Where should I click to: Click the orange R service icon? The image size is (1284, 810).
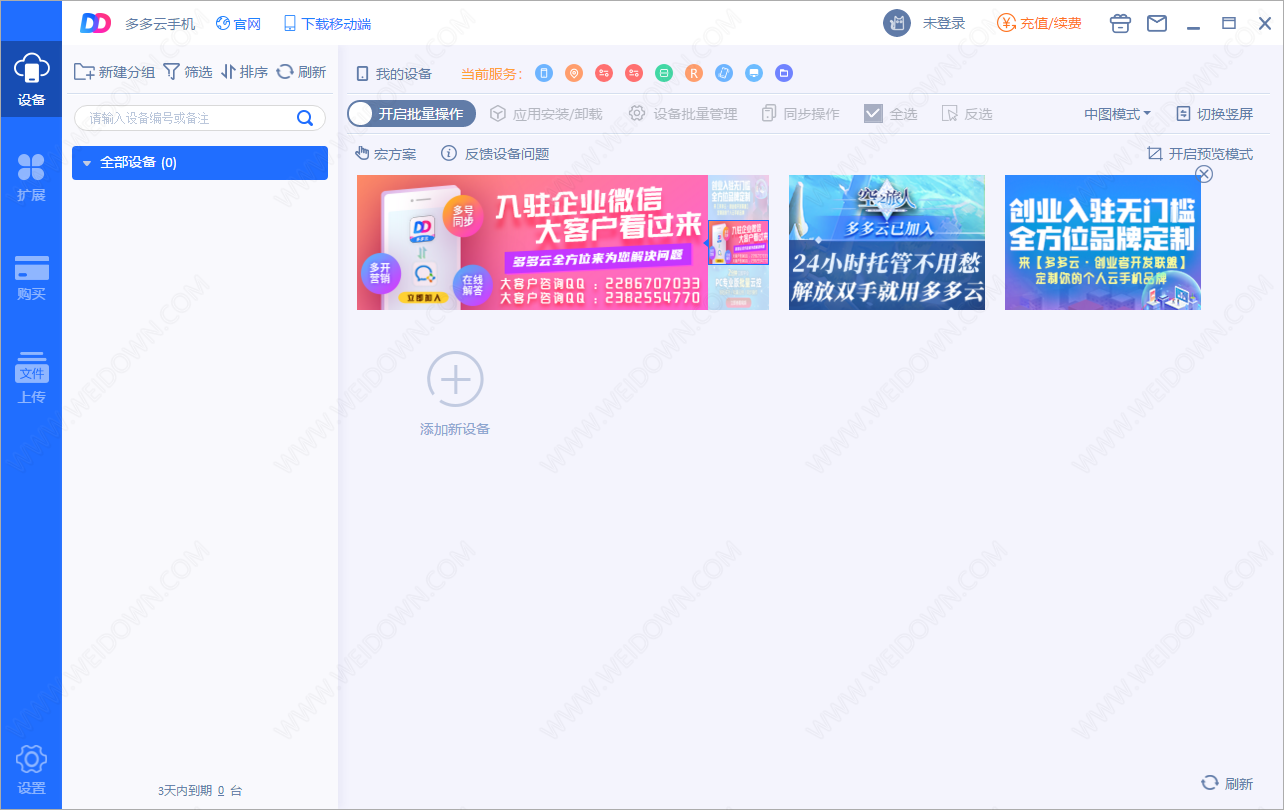pos(694,73)
